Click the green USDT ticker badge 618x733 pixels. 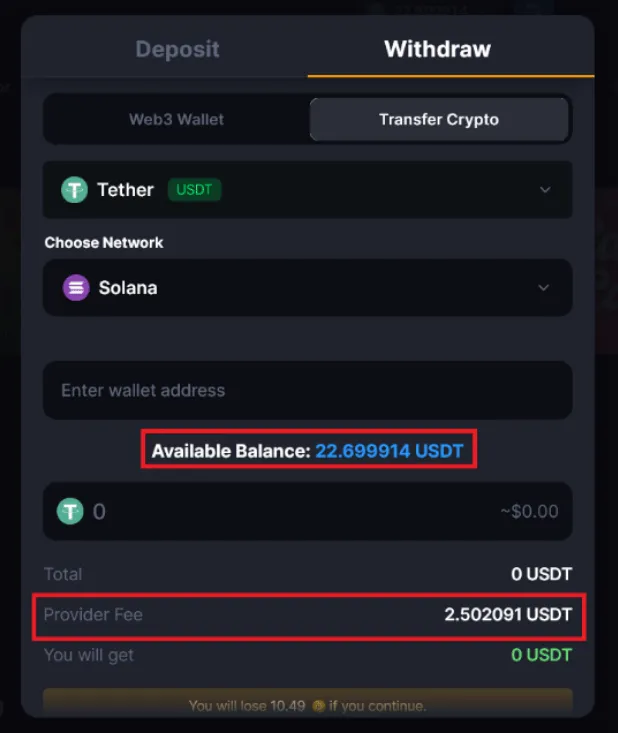[194, 189]
